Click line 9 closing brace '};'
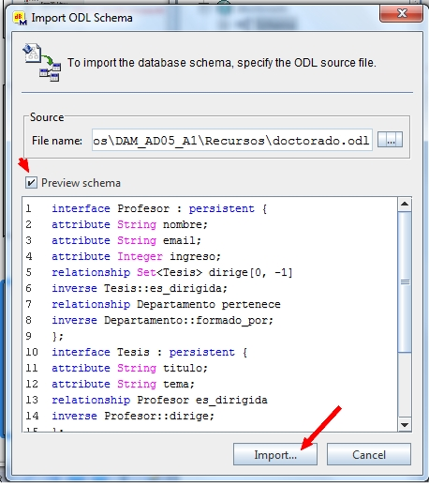The image size is (429, 483). (x=57, y=336)
